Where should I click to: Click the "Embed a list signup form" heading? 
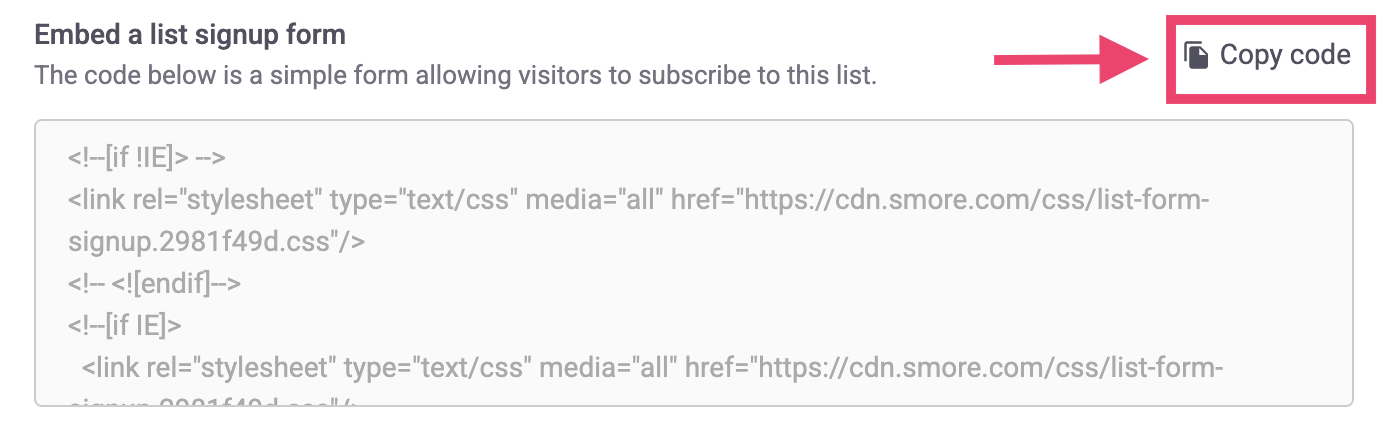[190, 35]
